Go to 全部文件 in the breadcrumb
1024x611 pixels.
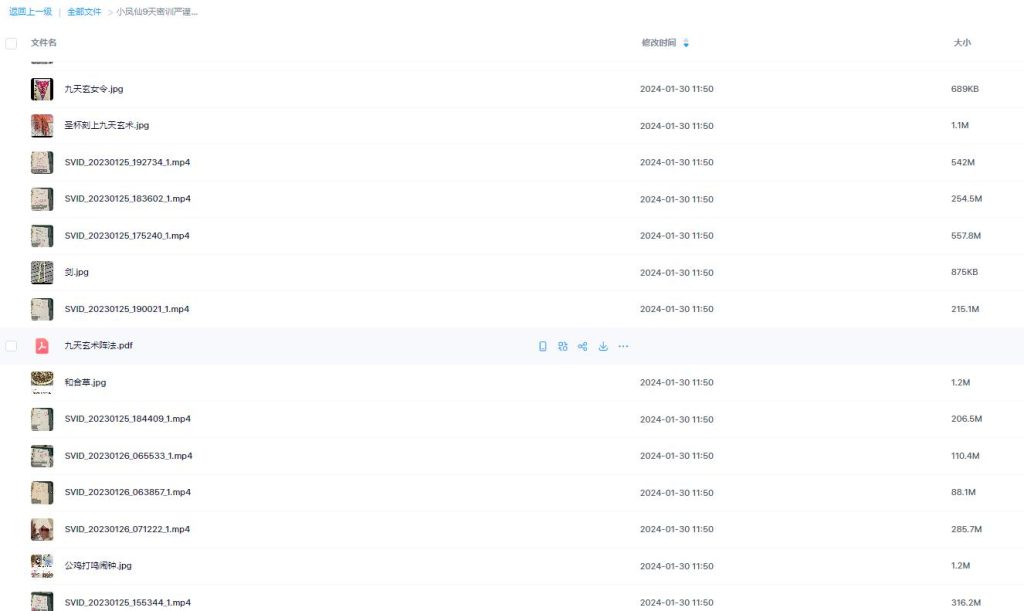84,12
